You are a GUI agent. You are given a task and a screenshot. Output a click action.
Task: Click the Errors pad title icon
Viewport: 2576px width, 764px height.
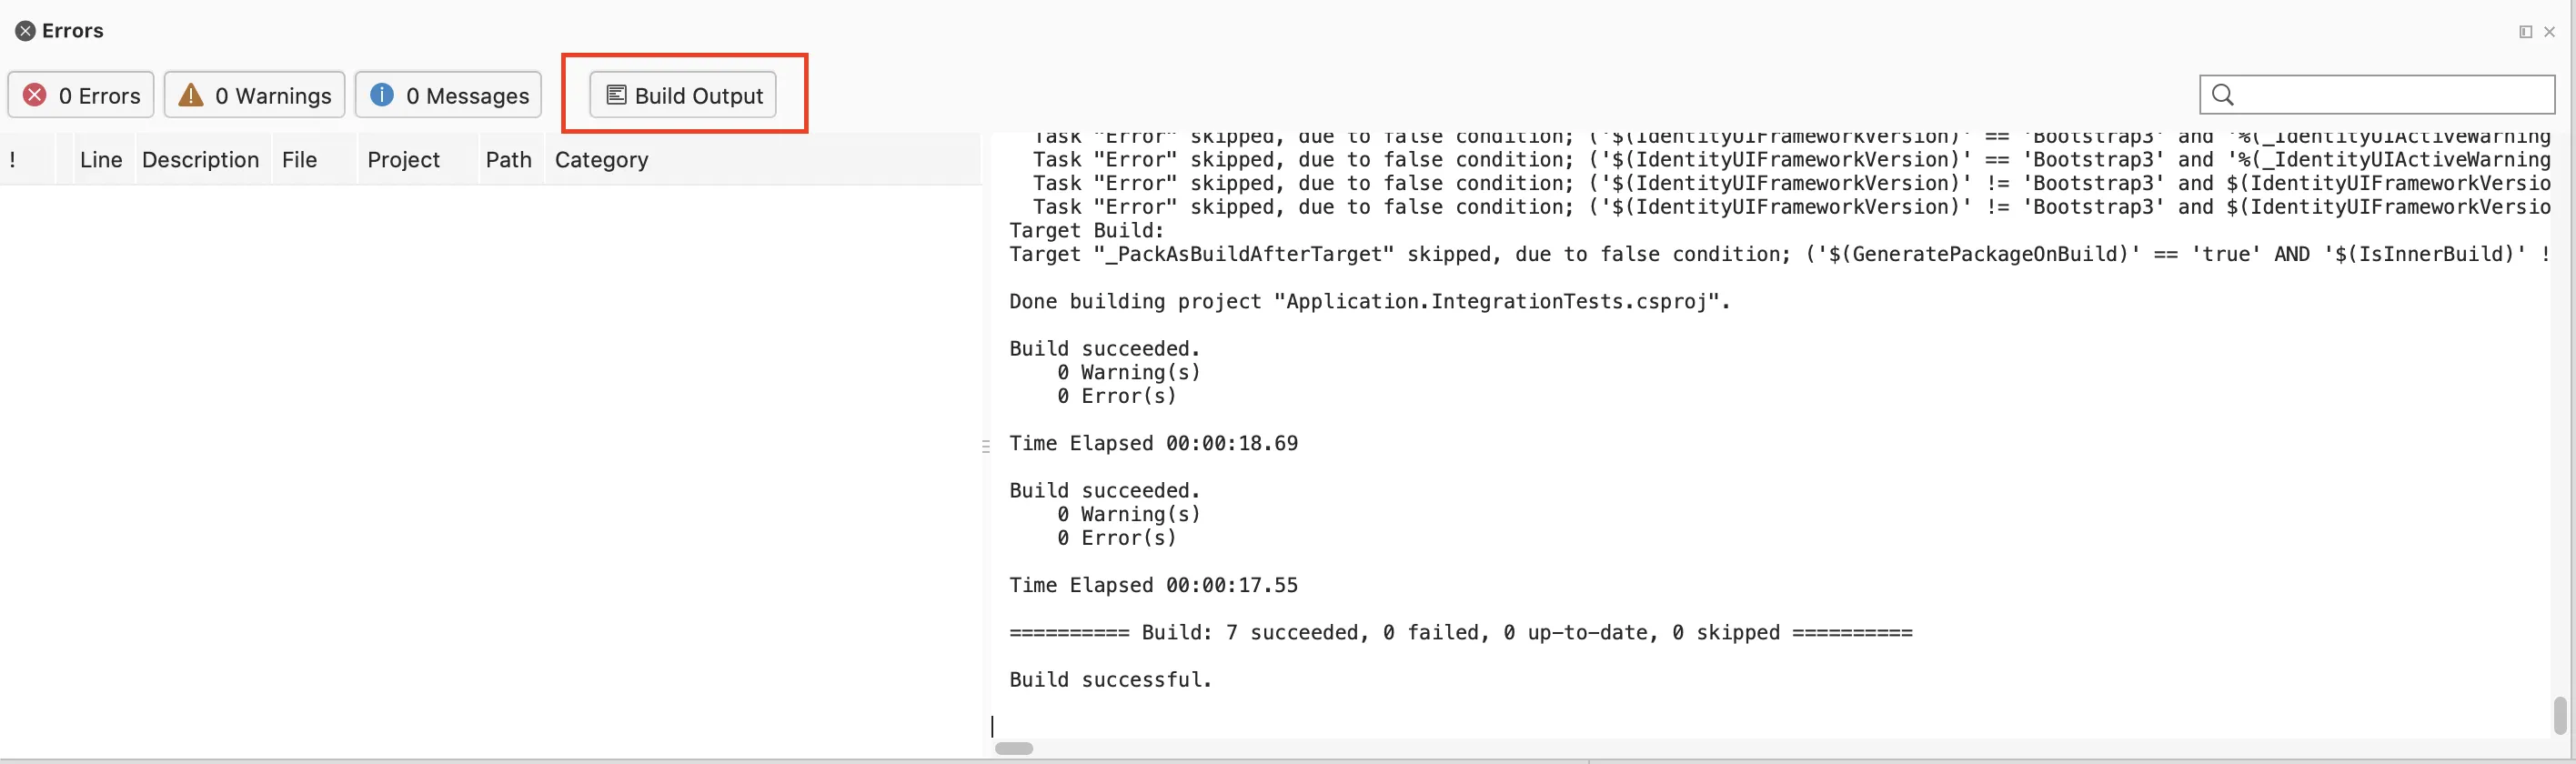25,31
